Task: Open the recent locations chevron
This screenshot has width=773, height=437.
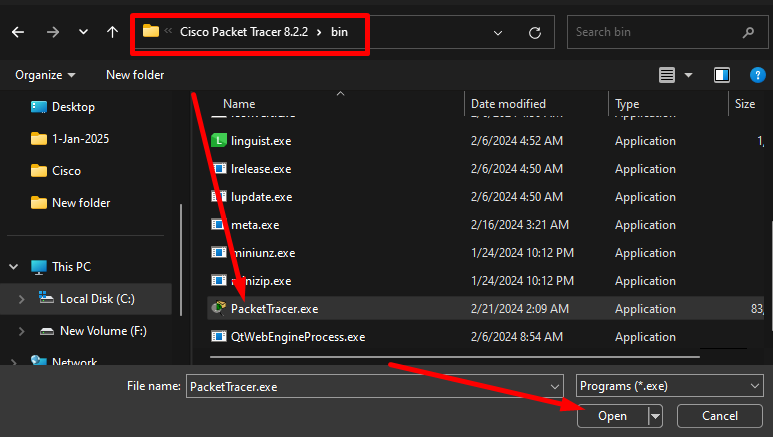Action: pos(83,33)
